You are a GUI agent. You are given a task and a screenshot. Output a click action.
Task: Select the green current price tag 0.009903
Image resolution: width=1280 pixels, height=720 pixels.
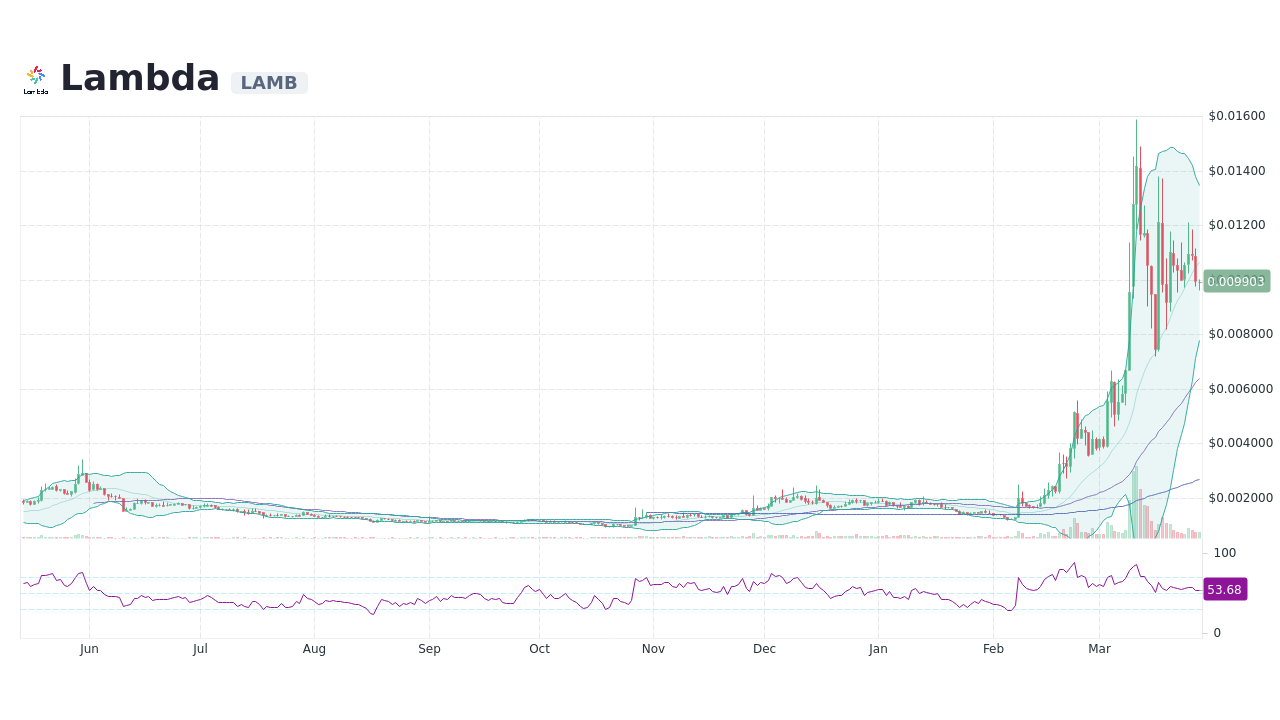pos(1236,281)
